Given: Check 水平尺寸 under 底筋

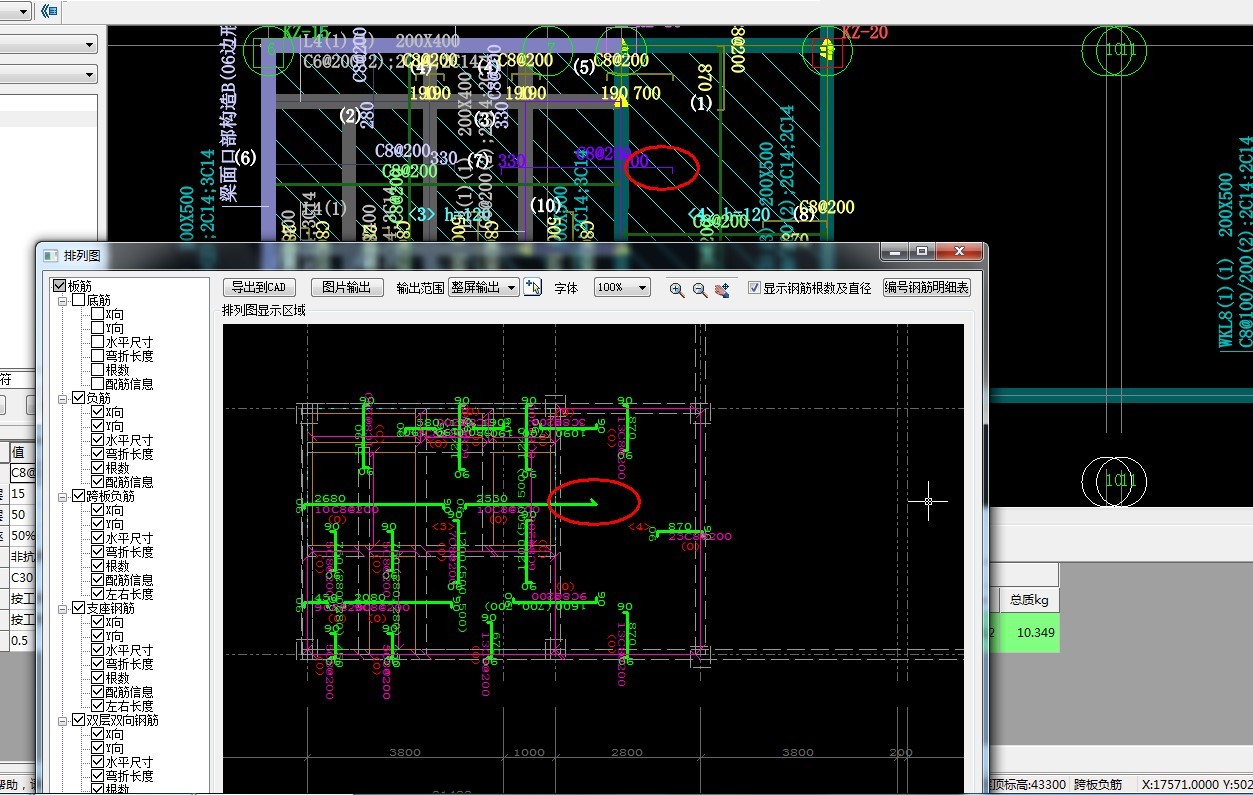Looking at the screenshot, I should click(x=97, y=342).
